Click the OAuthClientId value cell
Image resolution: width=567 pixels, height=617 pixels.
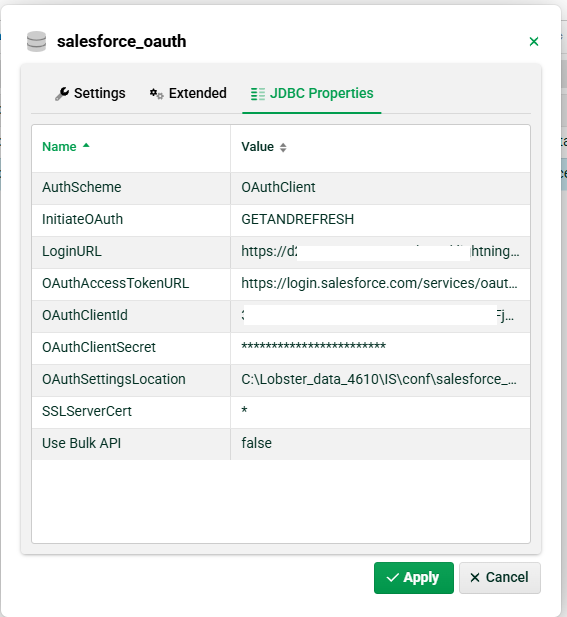(378, 315)
